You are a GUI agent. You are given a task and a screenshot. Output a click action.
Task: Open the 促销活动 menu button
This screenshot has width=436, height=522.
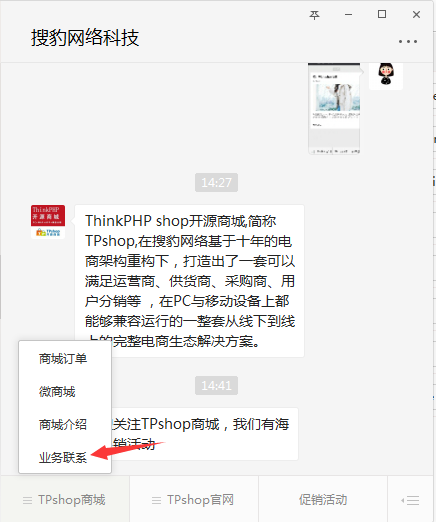pyautogui.click(x=323, y=499)
